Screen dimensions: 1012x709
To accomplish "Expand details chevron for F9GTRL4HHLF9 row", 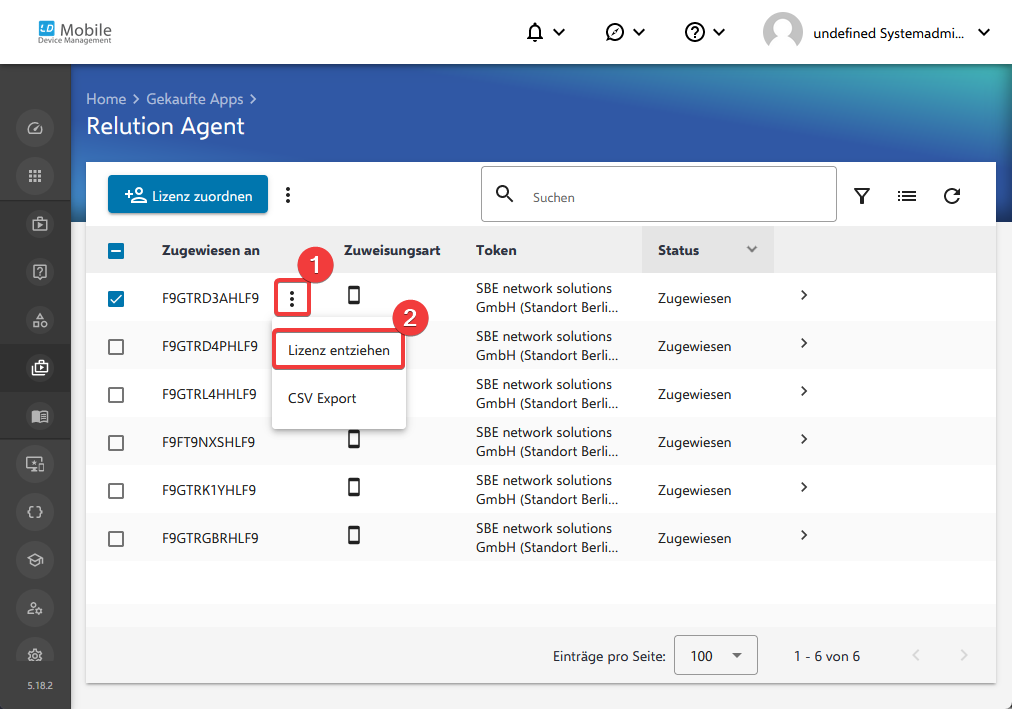I will [x=804, y=391].
